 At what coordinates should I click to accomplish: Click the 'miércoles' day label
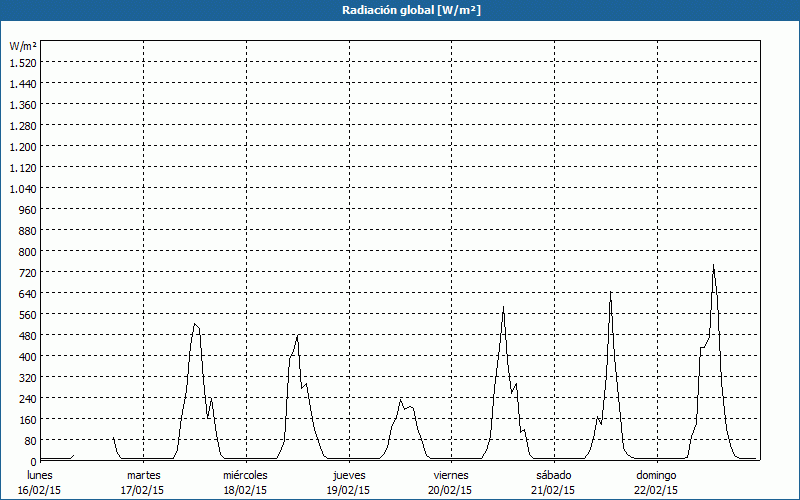tap(245, 475)
